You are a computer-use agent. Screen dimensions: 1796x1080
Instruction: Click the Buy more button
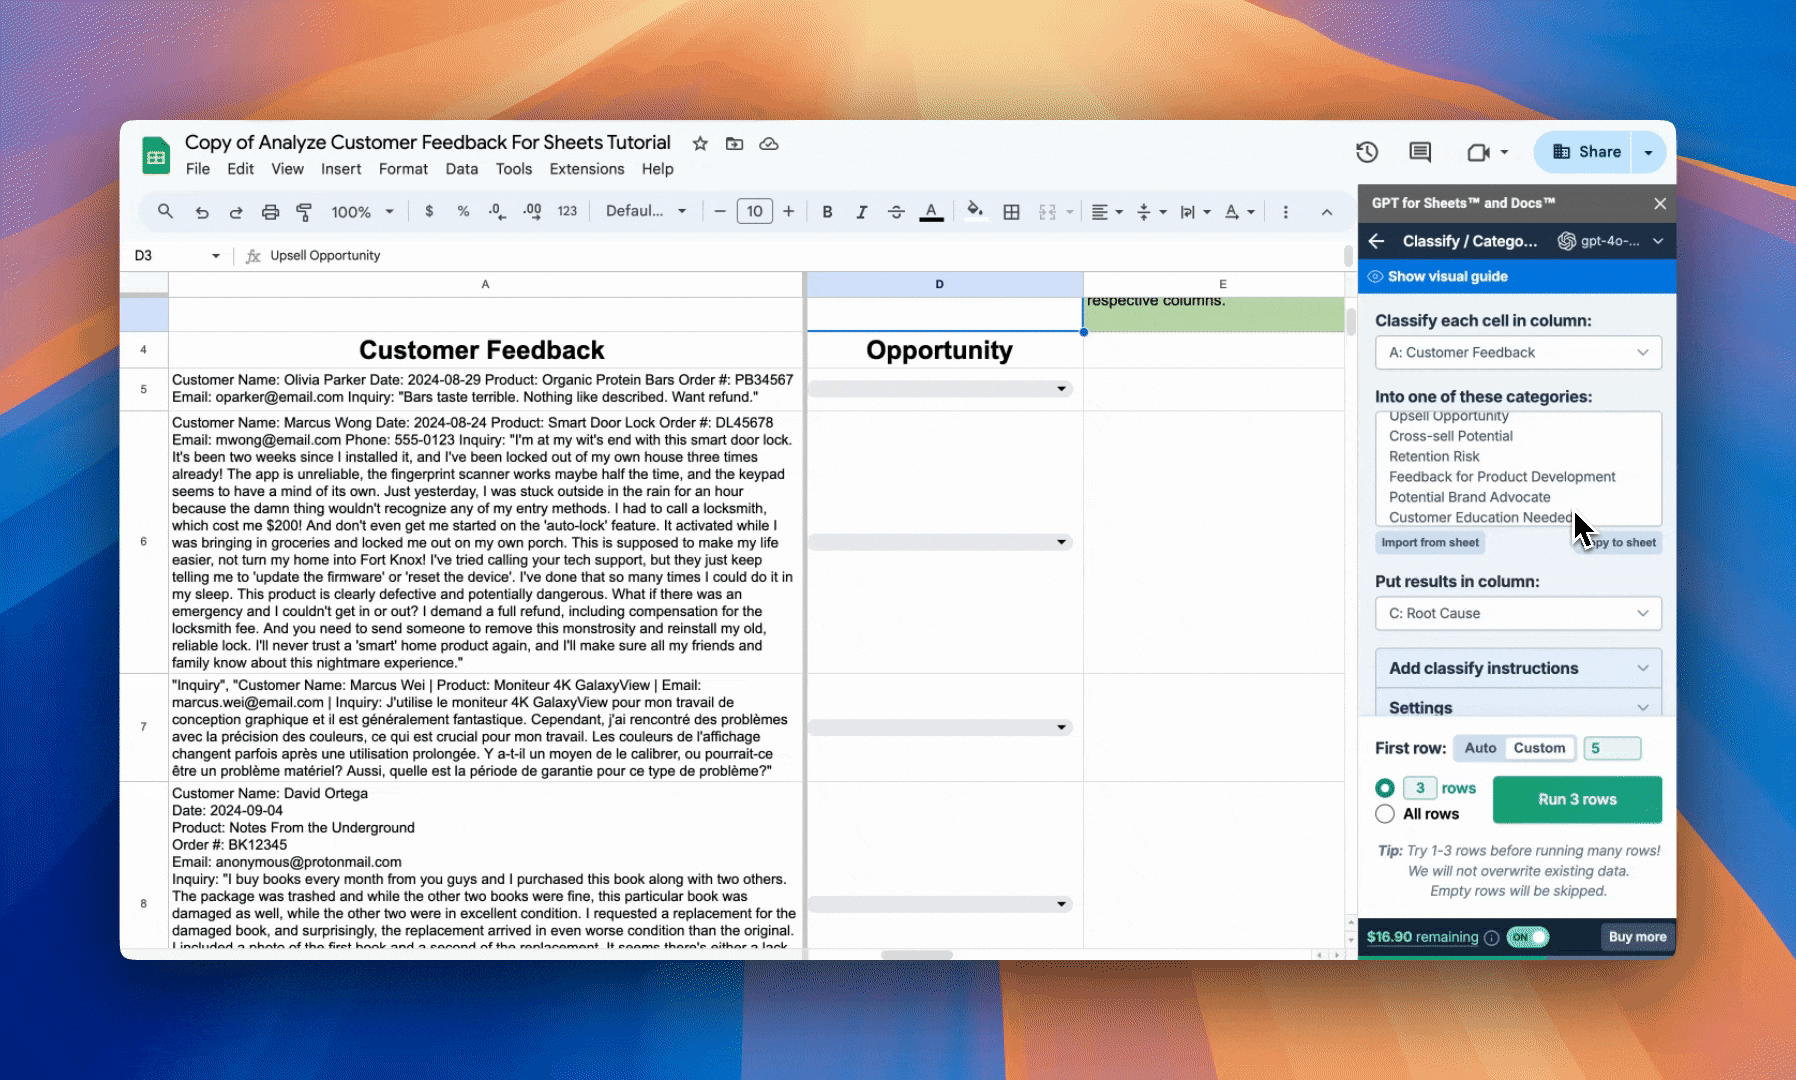(1637, 937)
